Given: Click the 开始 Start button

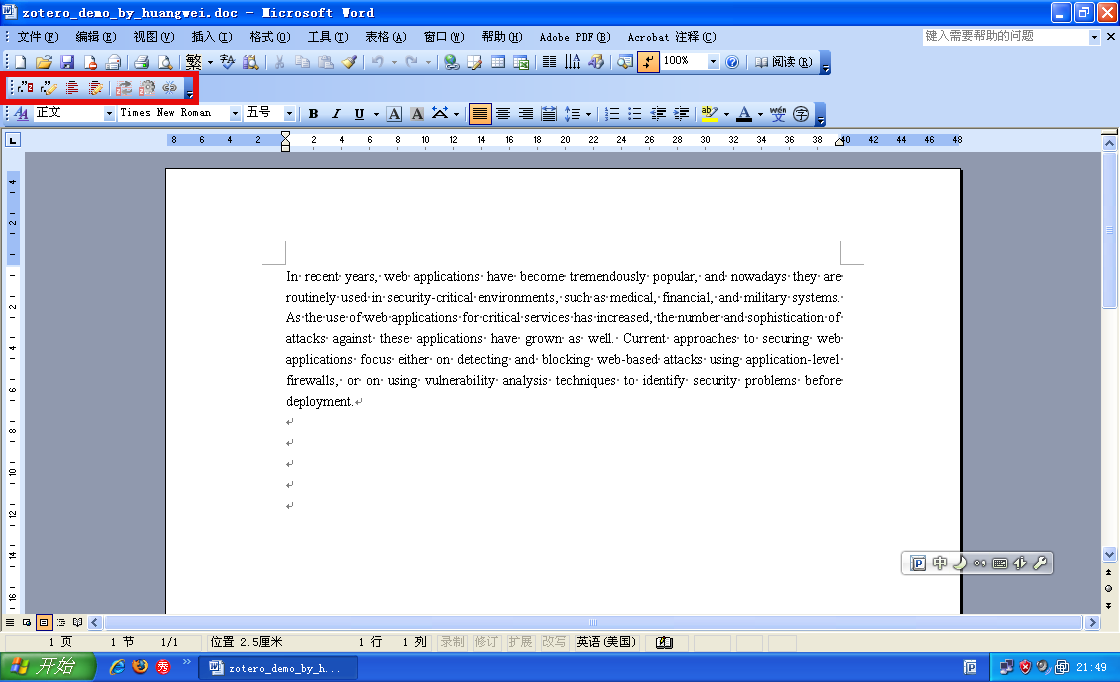Looking at the screenshot, I should [x=47, y=666].
